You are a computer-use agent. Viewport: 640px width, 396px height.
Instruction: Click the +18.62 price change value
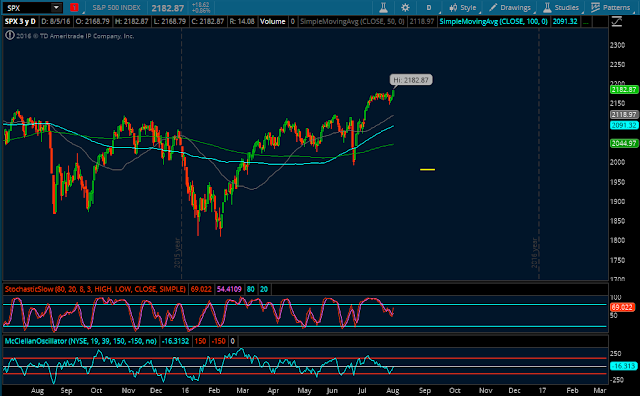coord(200,4)
